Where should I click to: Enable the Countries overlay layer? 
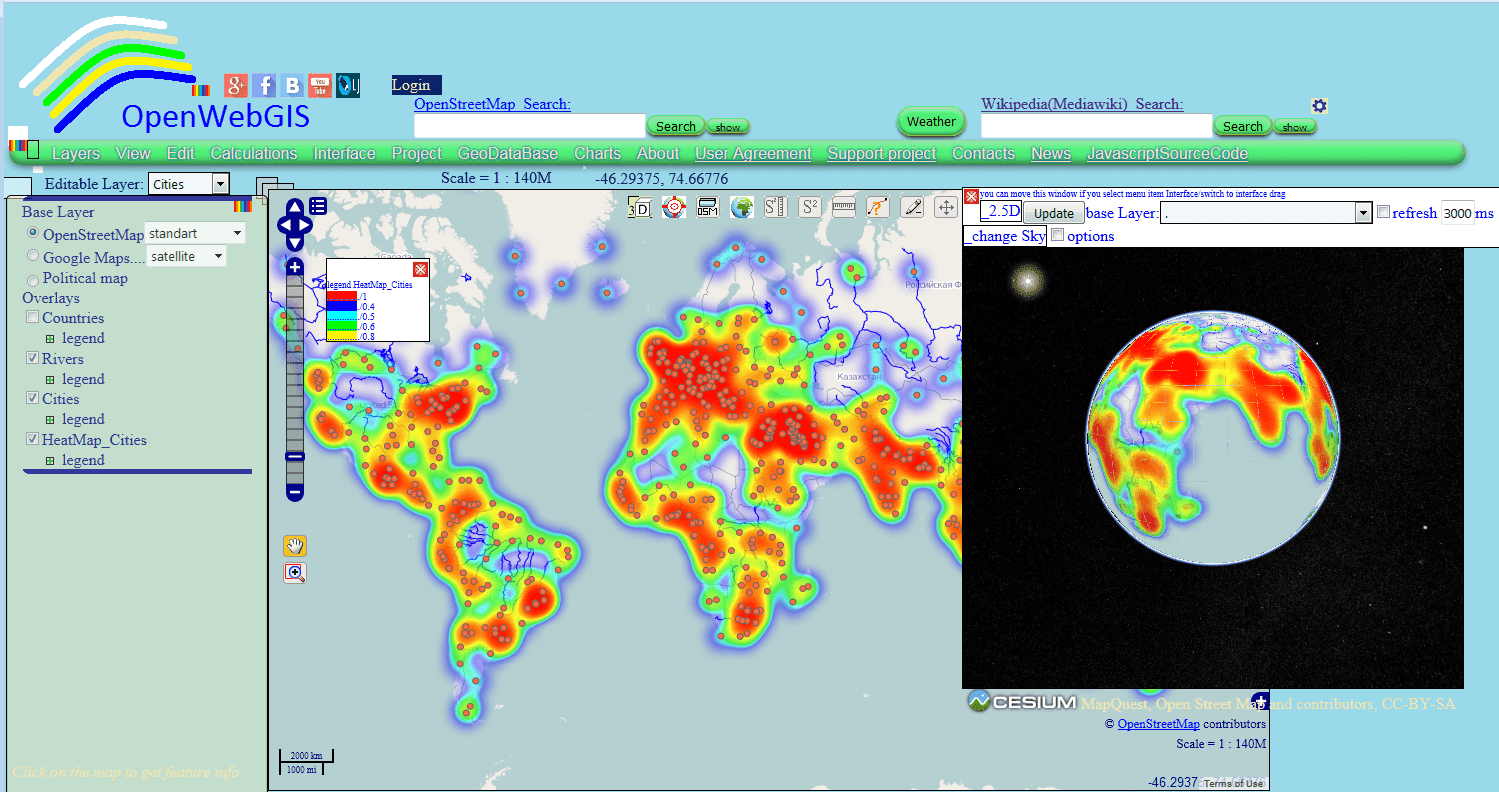click(x=30, y=317)
